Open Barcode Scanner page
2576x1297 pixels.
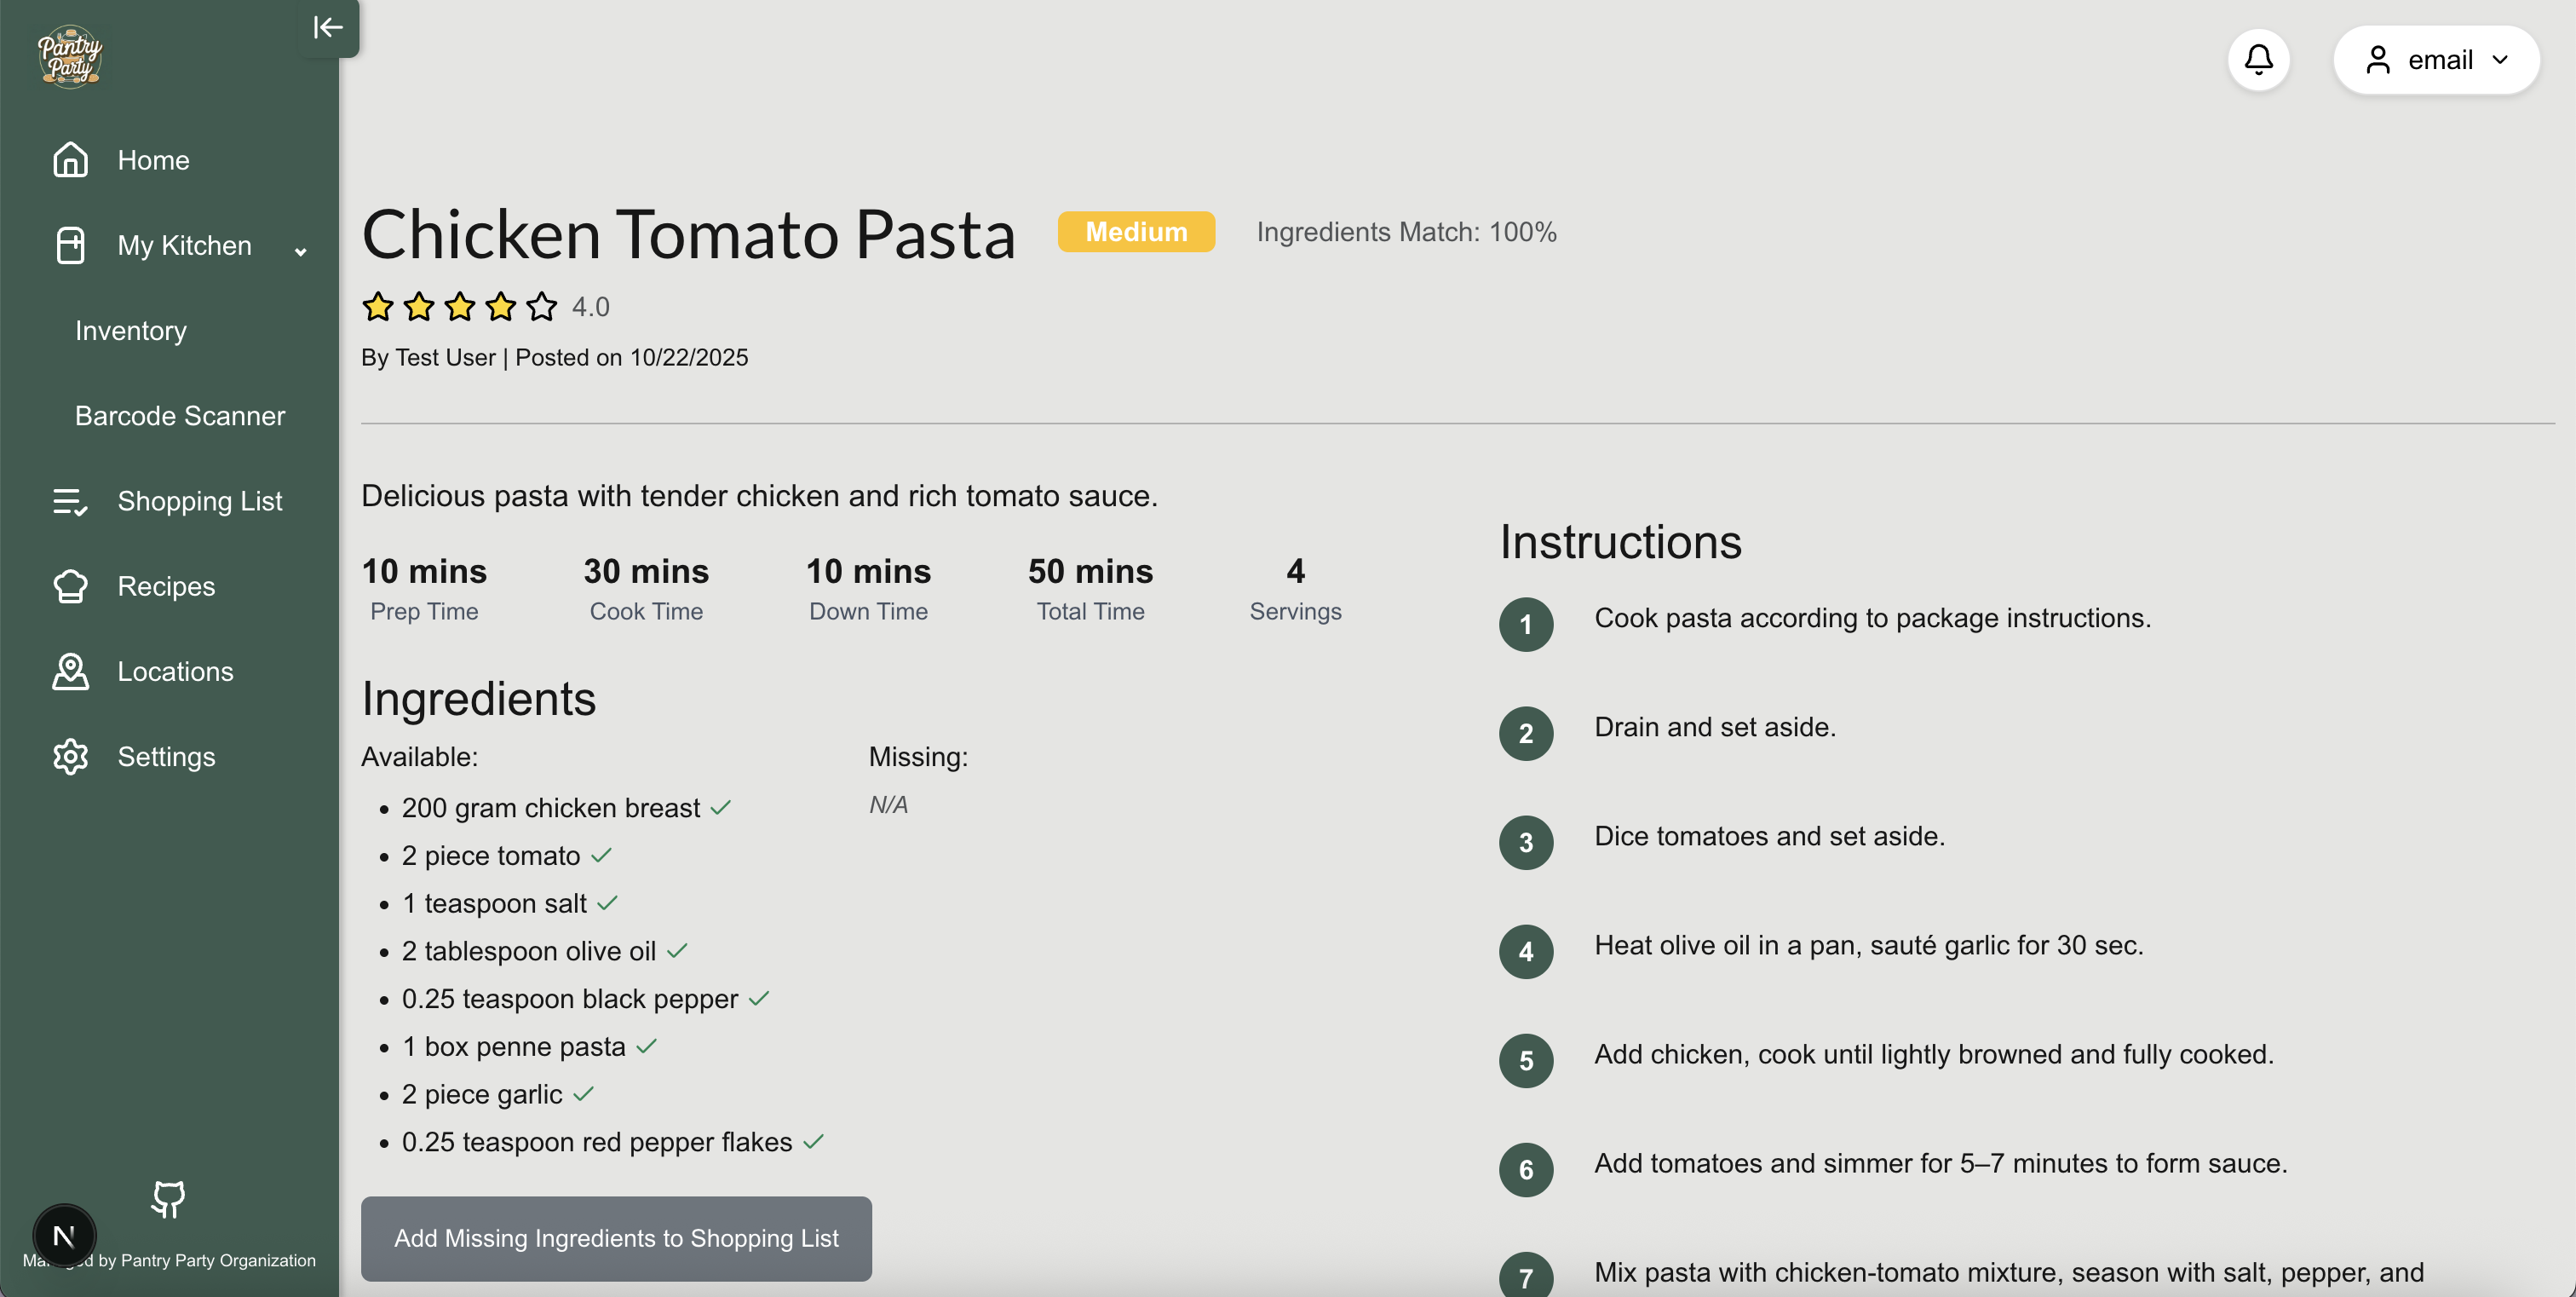point(180,415)
